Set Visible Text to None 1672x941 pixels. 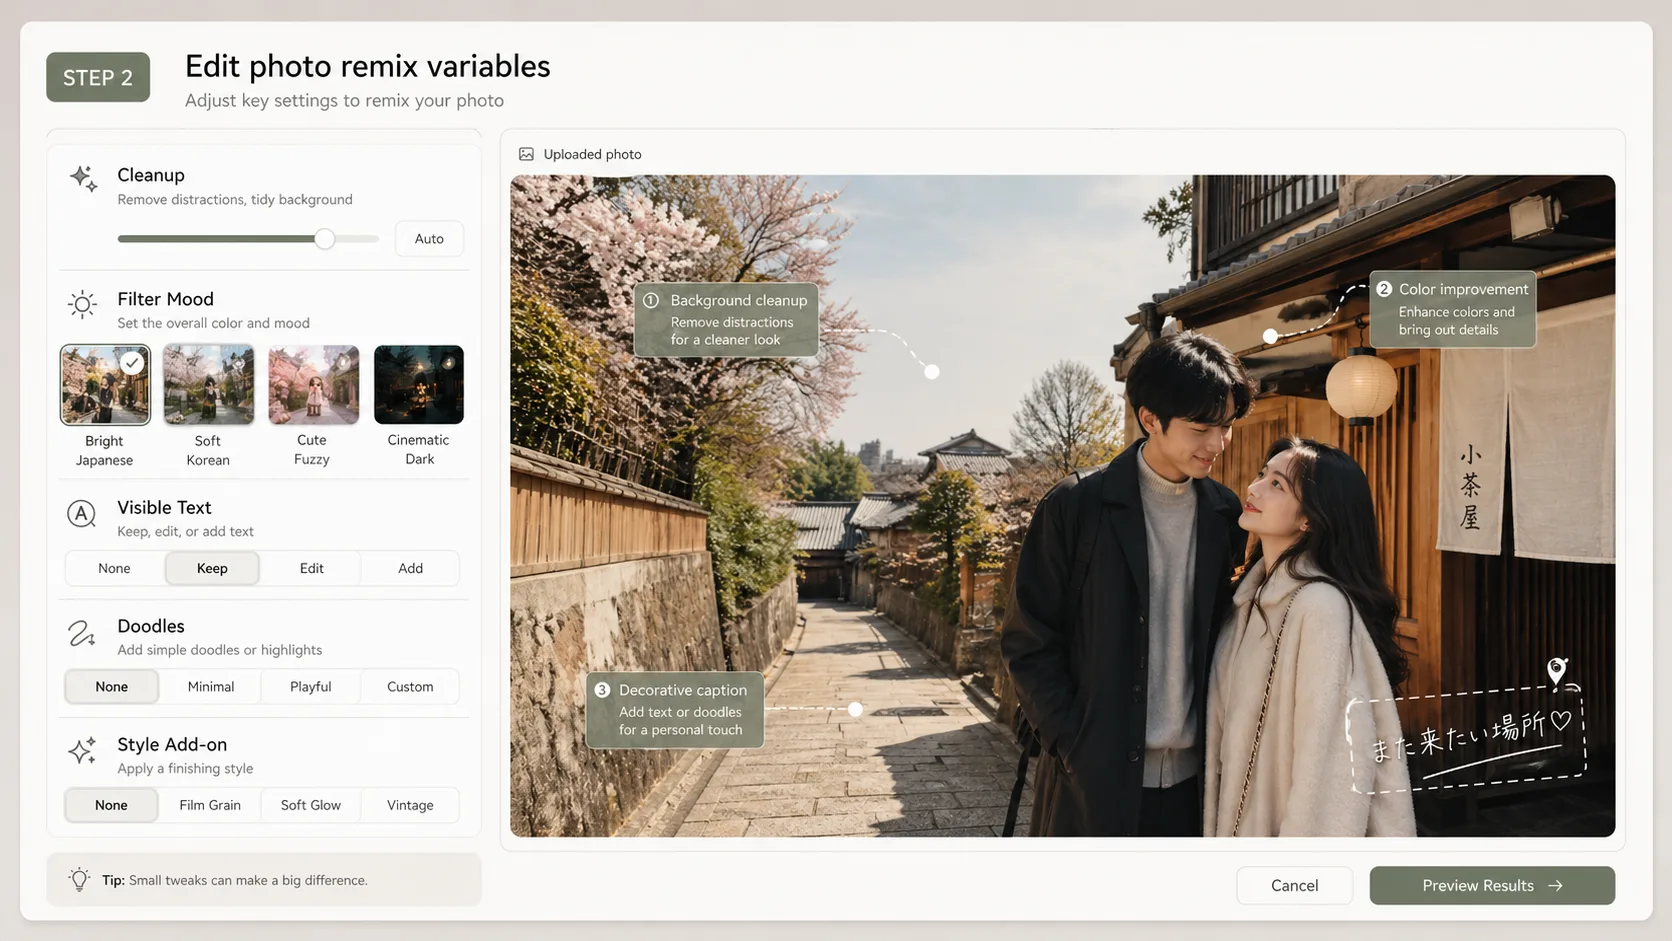pos(113,567)
